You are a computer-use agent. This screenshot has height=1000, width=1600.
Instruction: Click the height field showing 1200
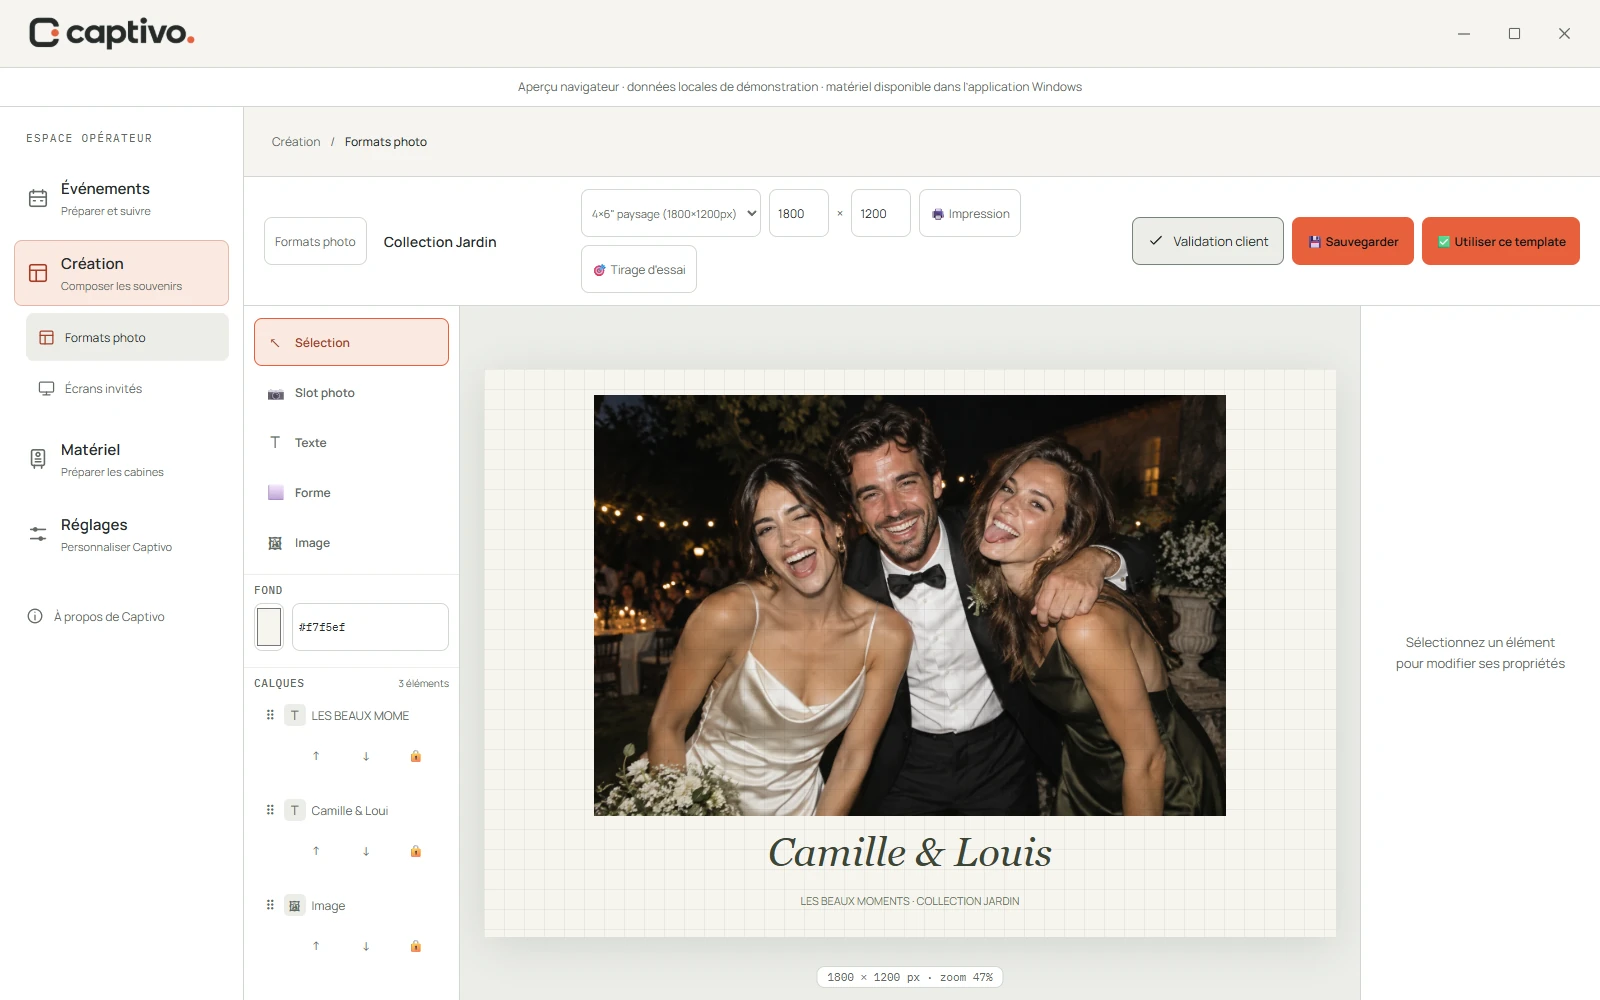[x=881, y=213]
